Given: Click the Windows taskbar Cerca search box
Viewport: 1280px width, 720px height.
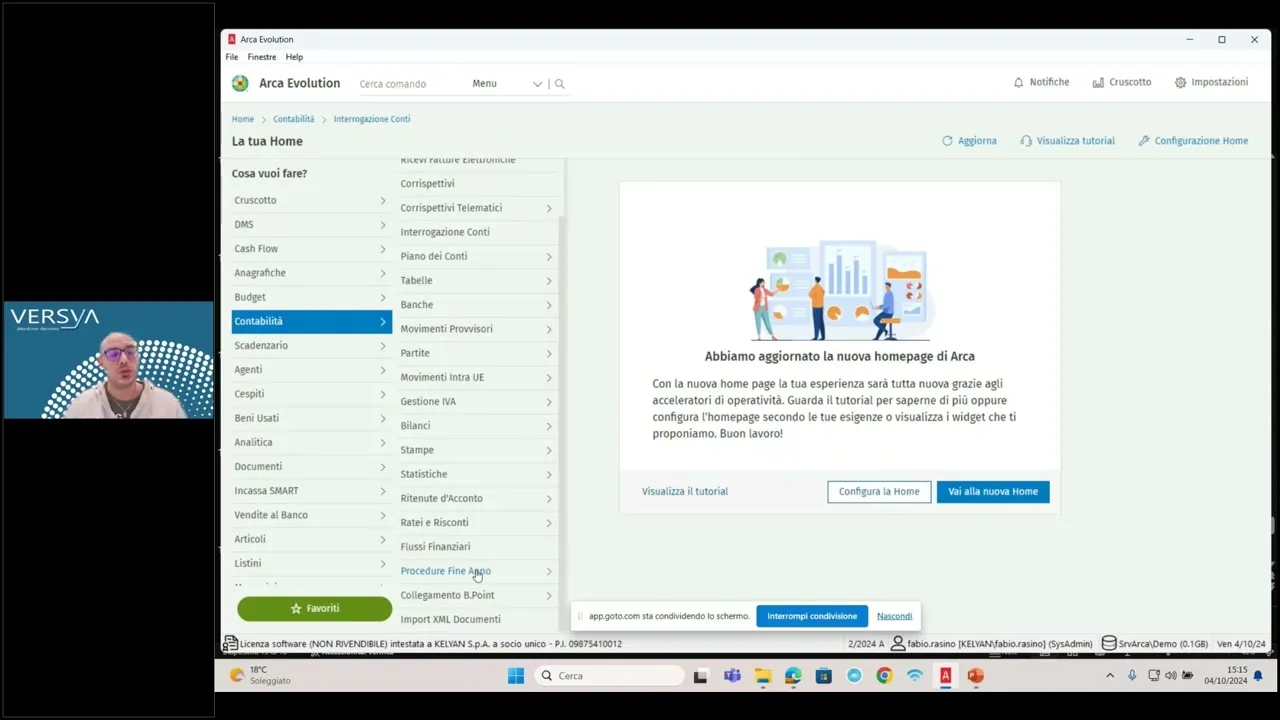Looking at the screenshot, I should [x=609, y=676].
